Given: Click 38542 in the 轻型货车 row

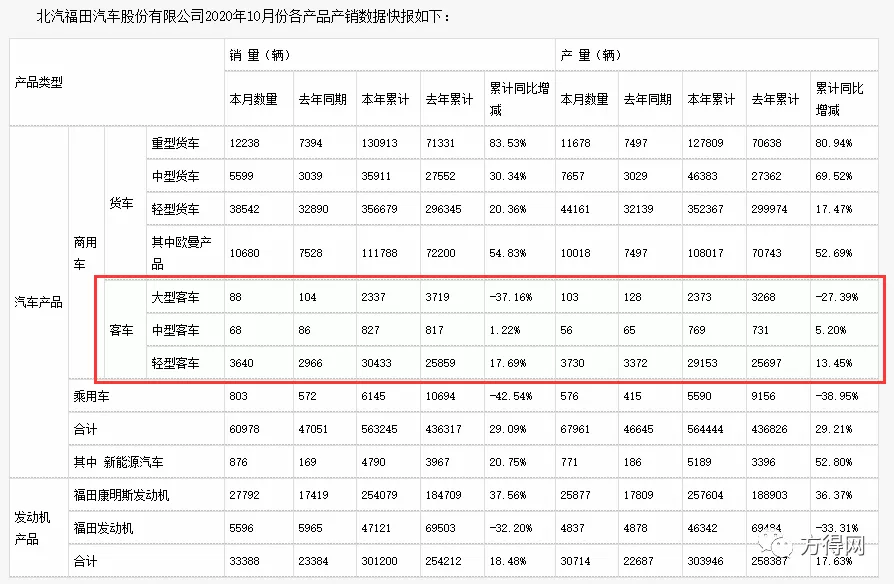Looking at the screenshot, I should [x=245, y=209].
